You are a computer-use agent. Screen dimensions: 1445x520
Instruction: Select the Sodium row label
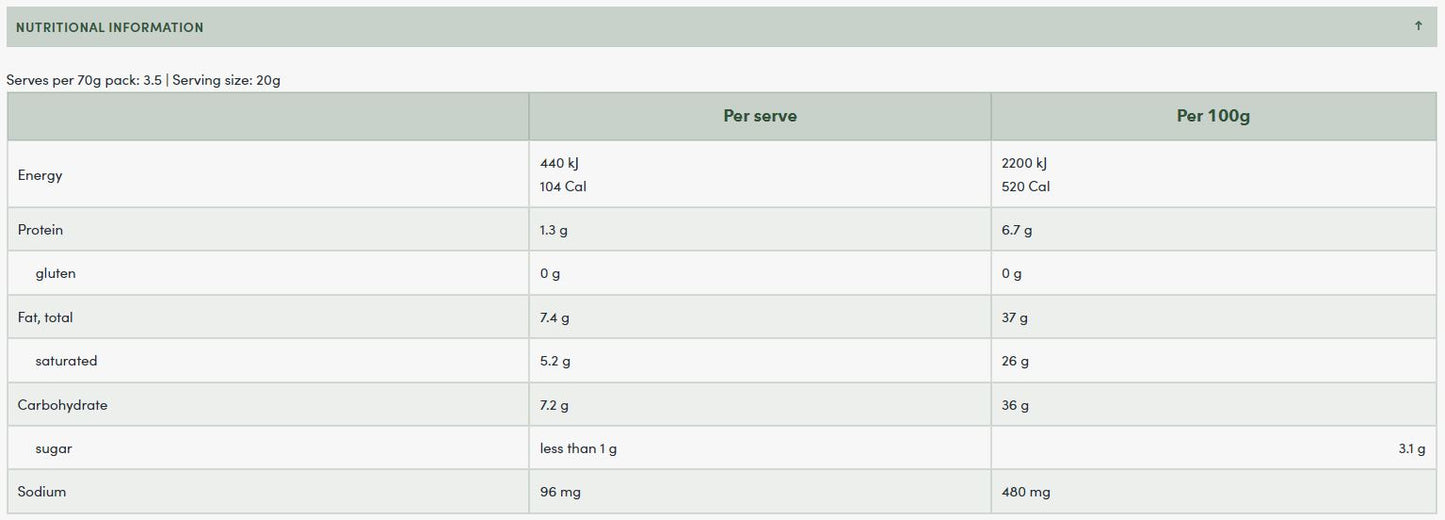coord(42,492)
